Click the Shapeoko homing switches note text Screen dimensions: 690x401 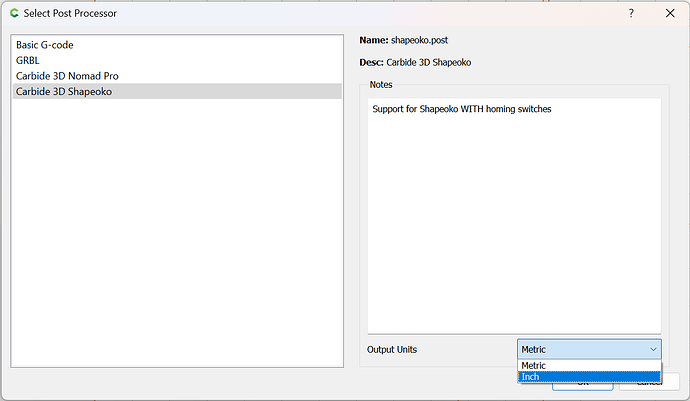[x=462, y=109]
